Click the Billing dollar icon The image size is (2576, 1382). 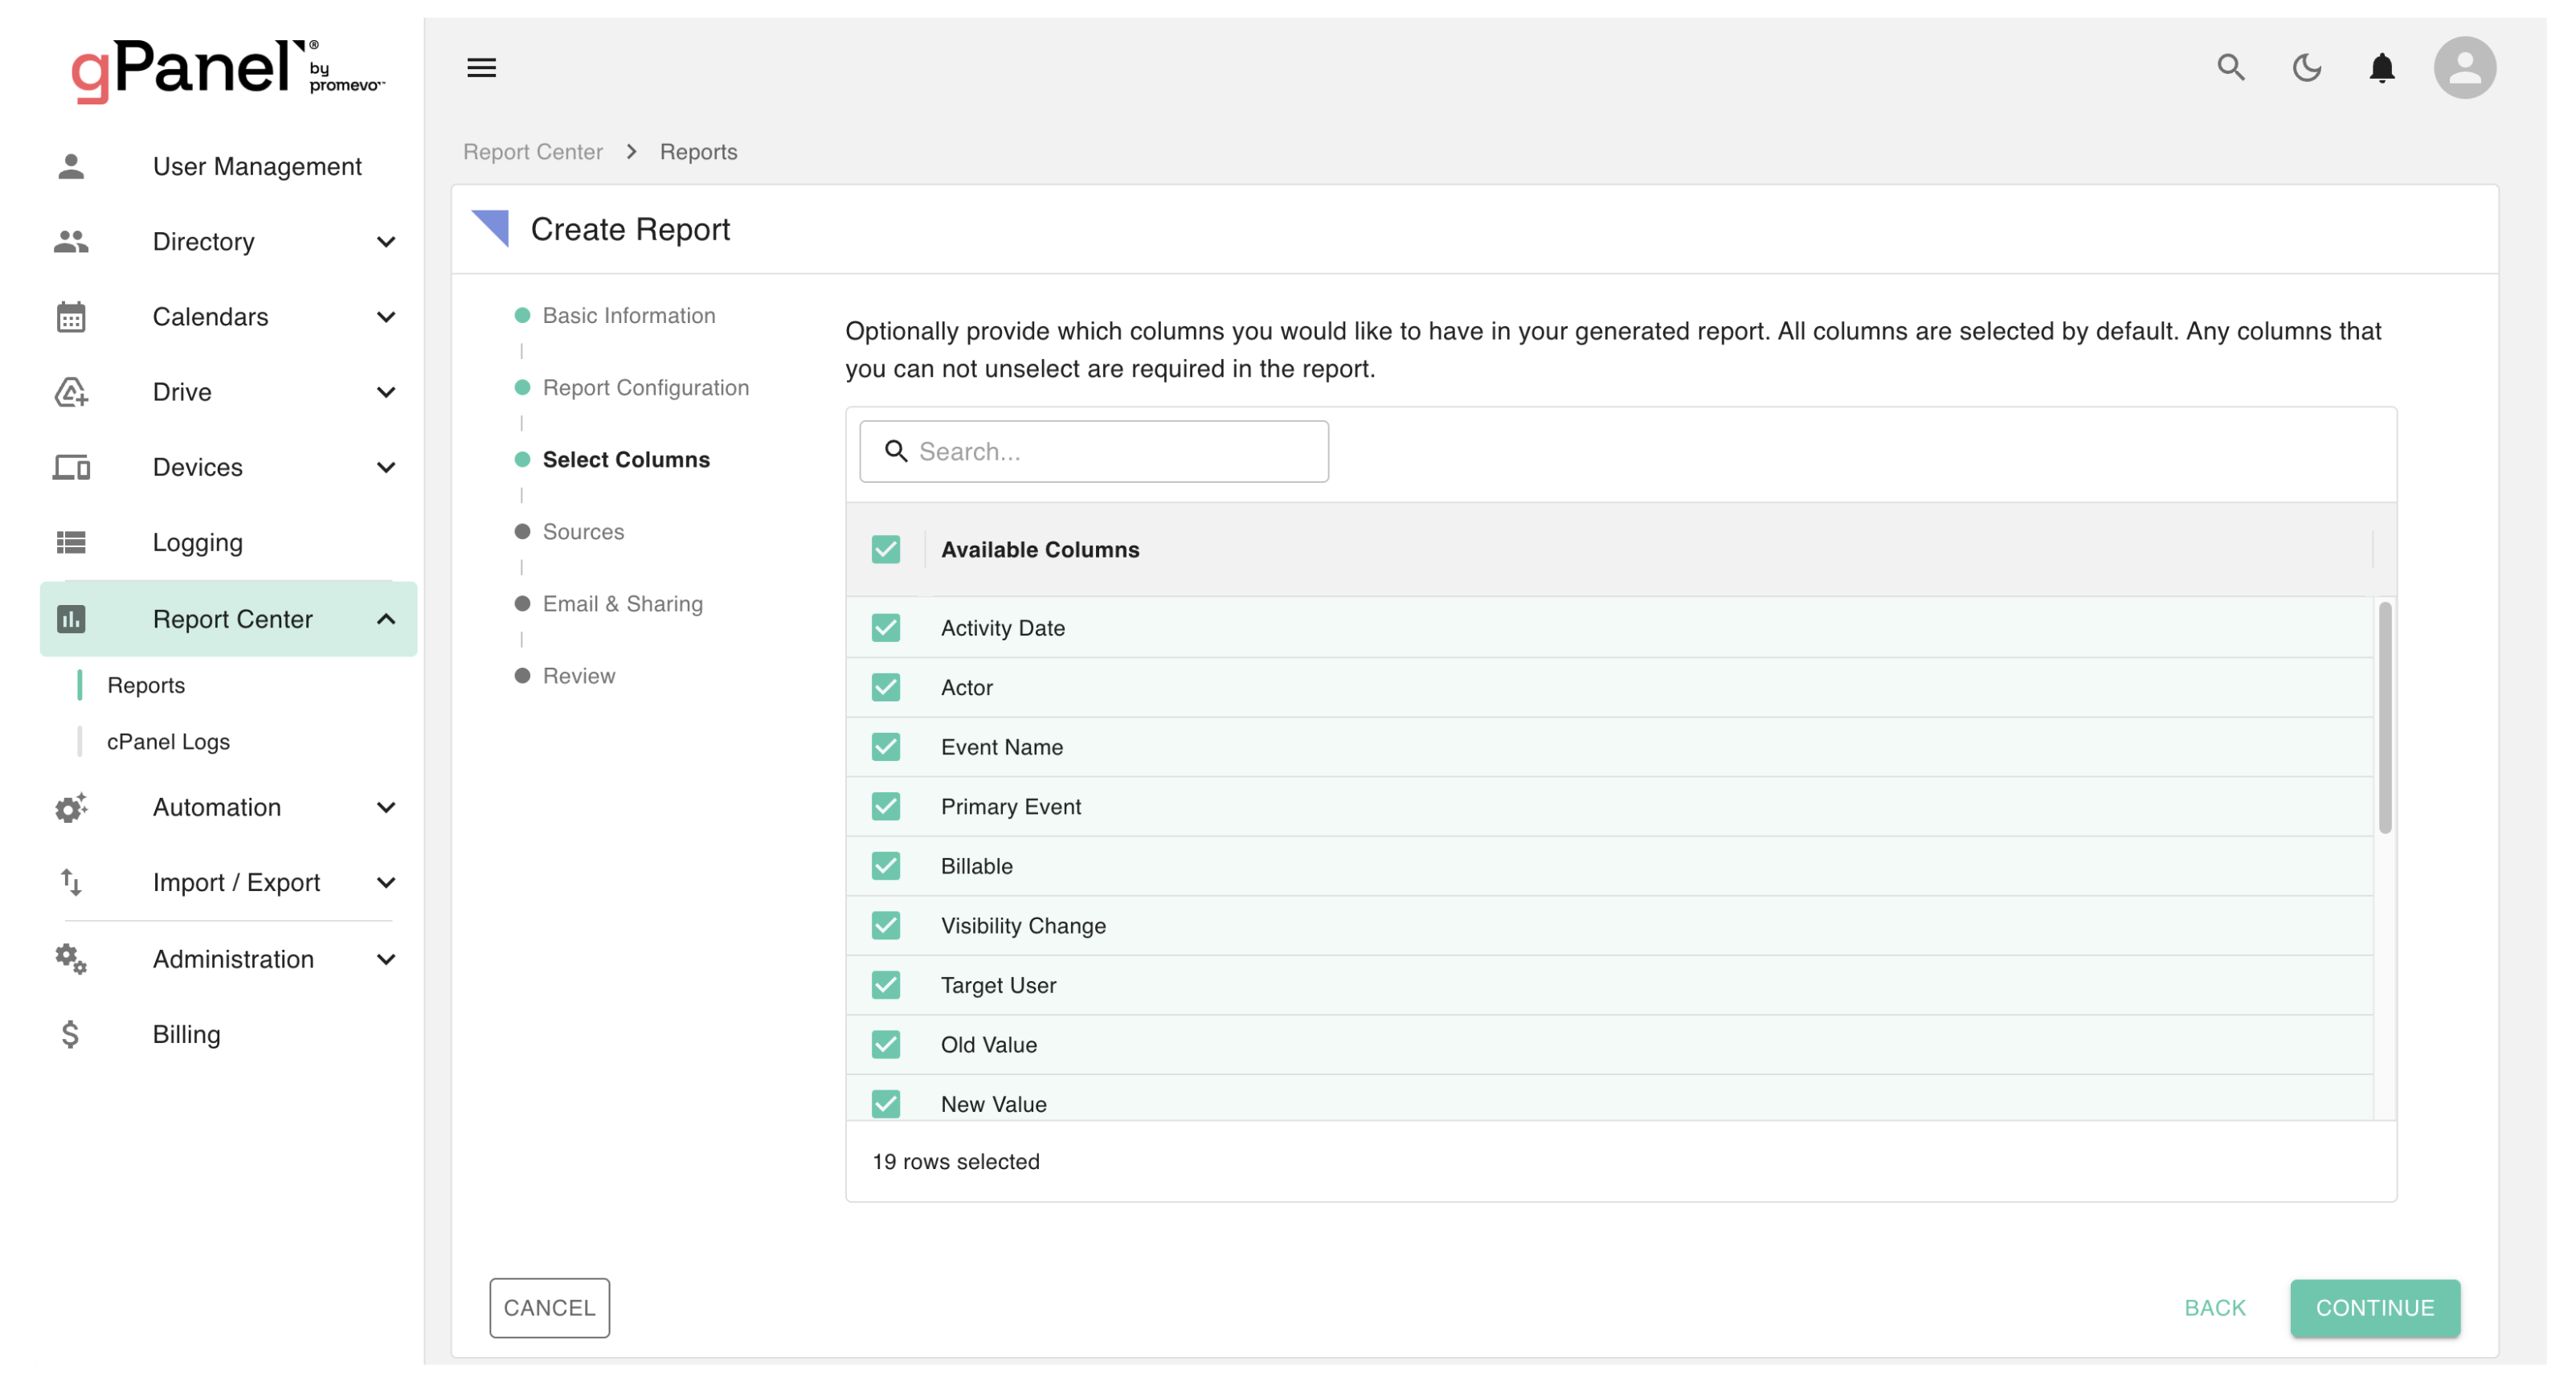[x=70, y=1034]
